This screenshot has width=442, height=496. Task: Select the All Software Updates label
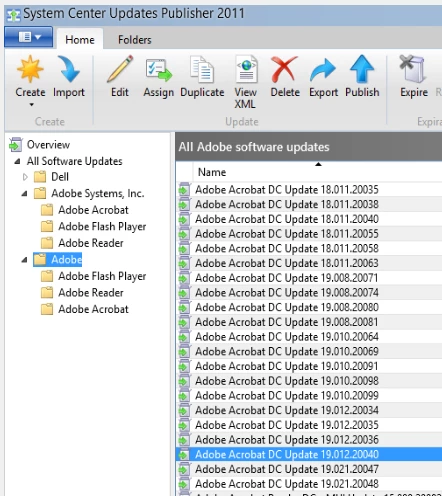(75, 161)
